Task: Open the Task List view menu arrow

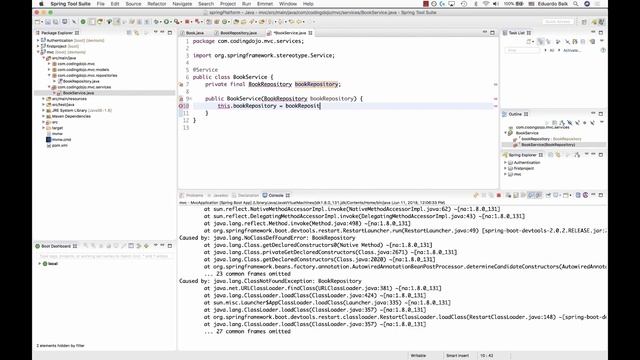Action: click(602, 42)
